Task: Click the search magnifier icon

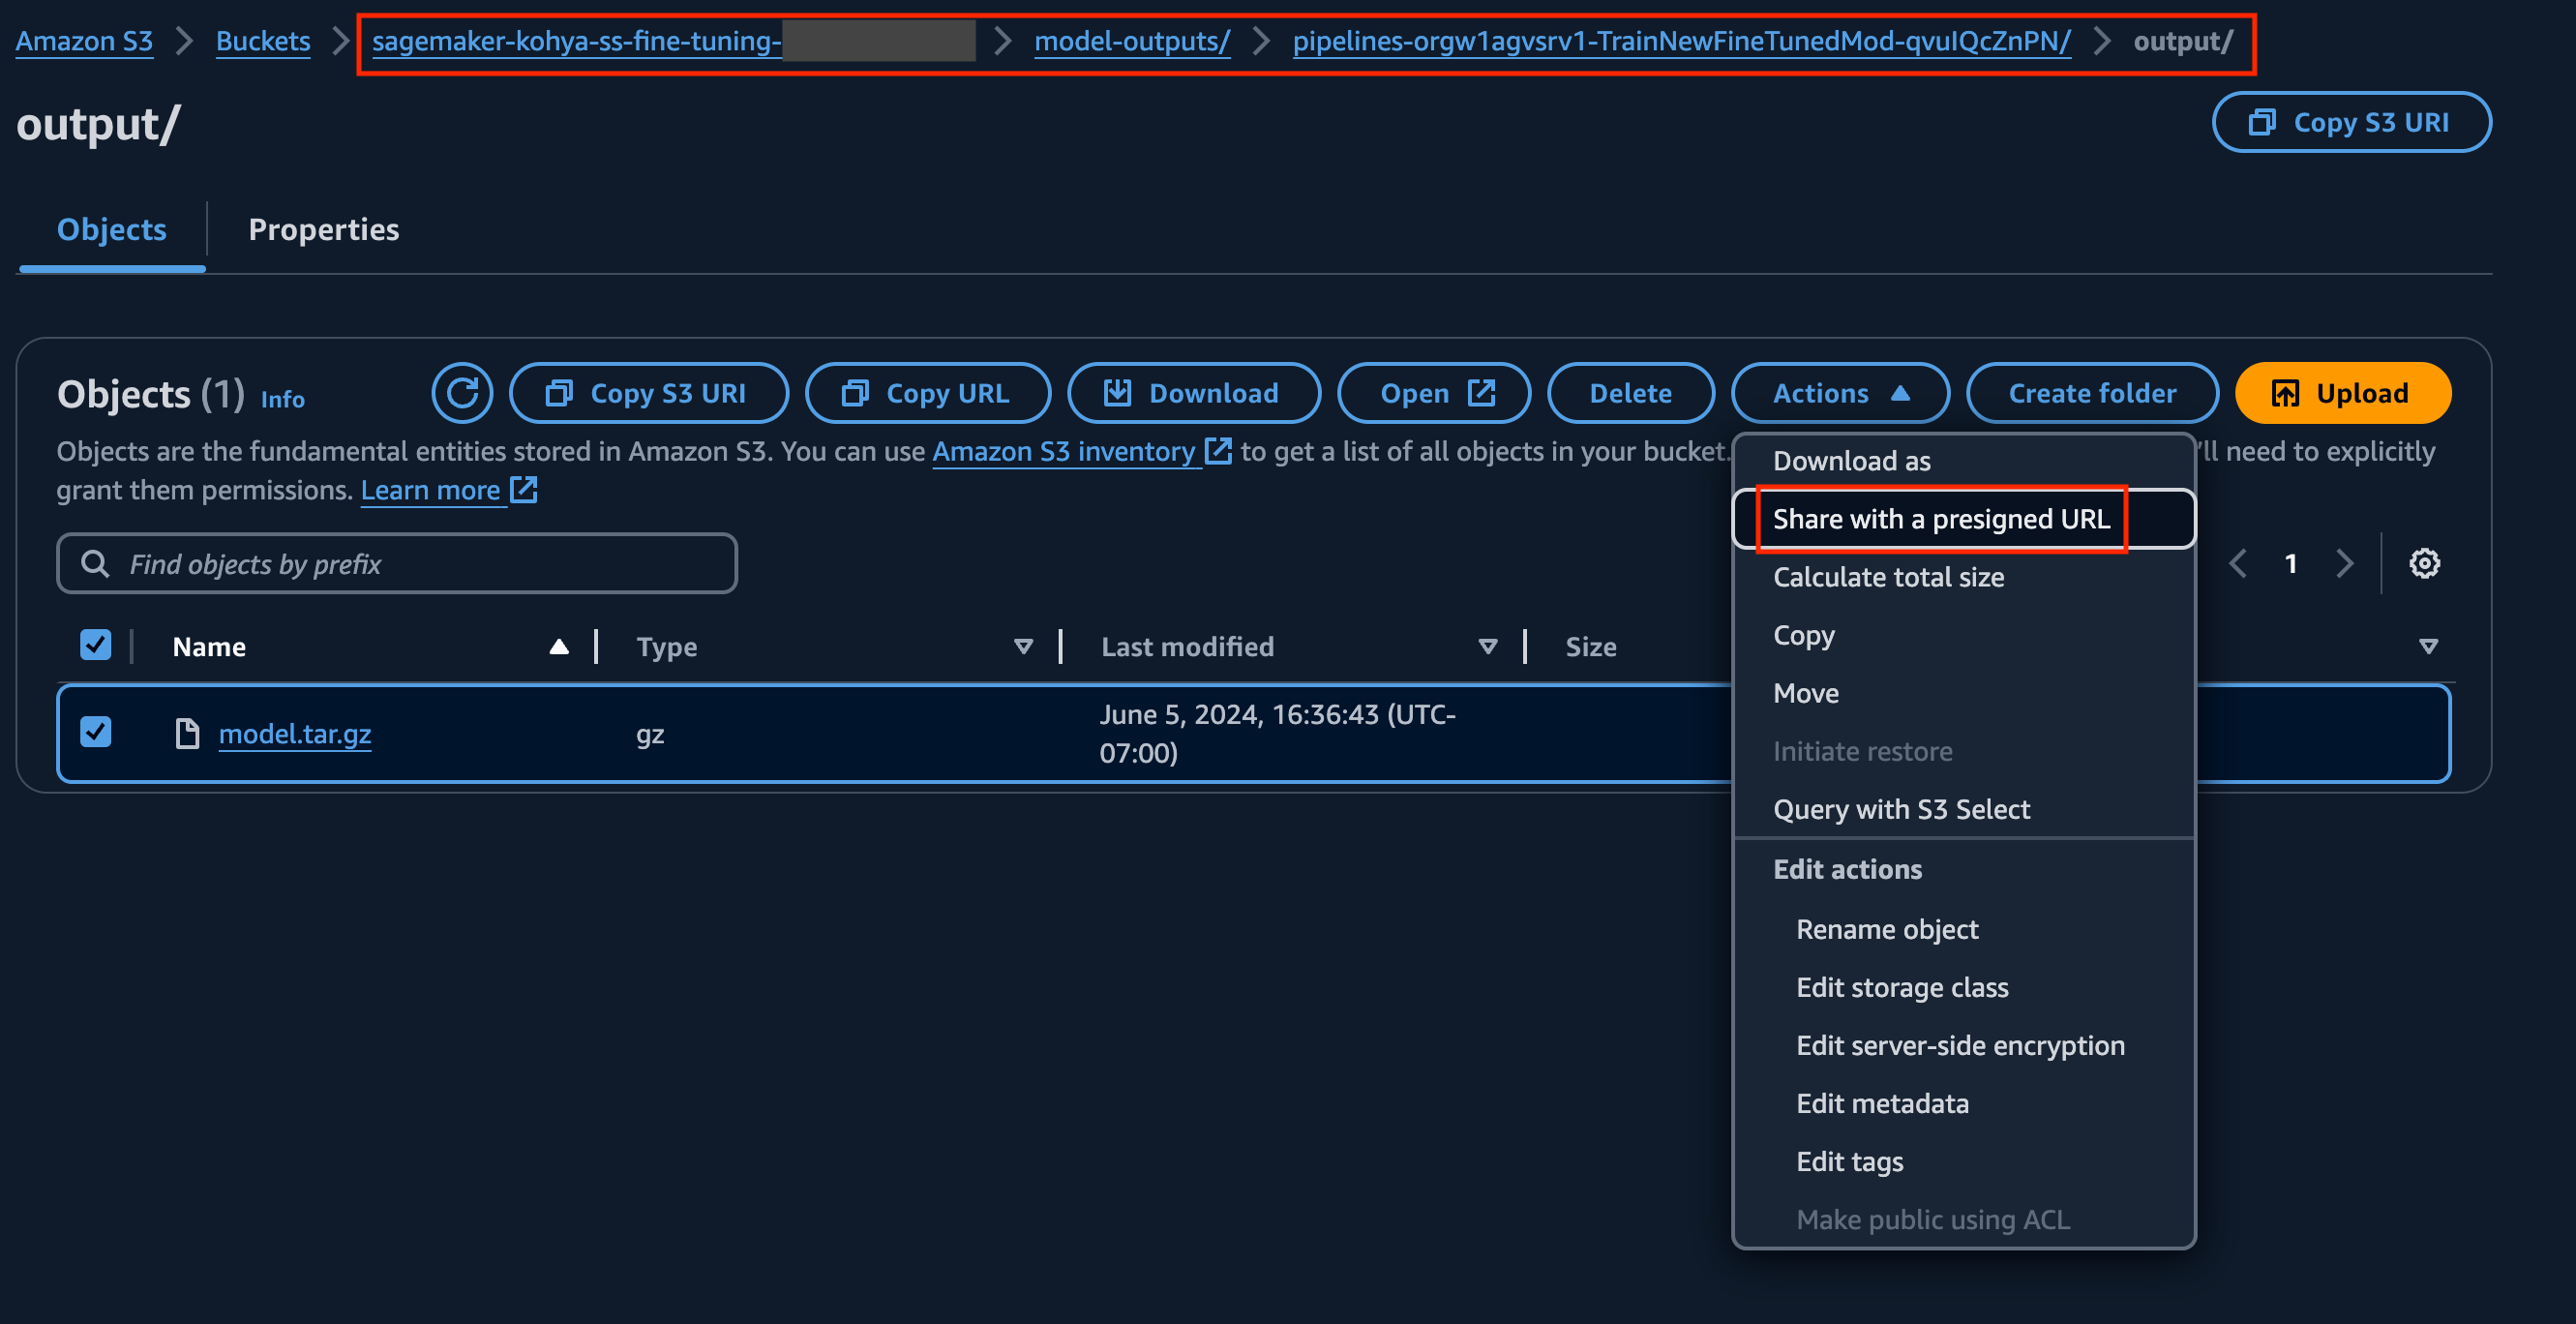Action: tap(95, 564)
